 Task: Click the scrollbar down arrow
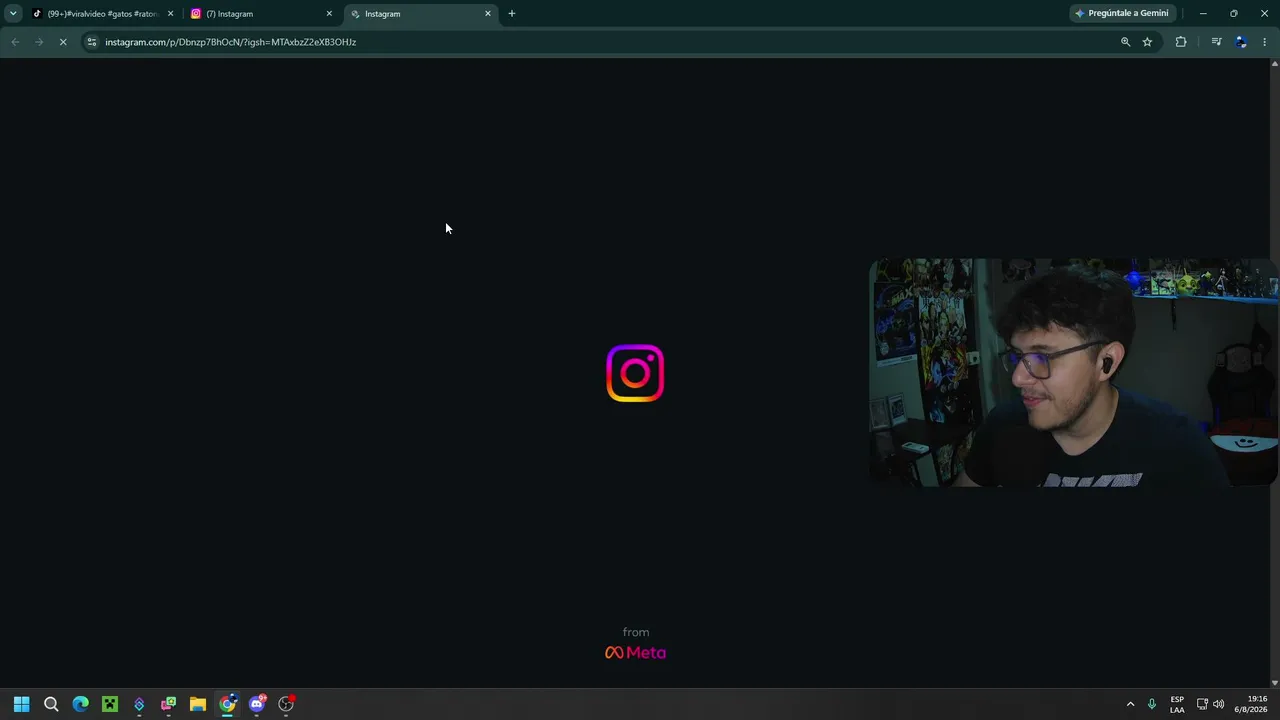1274,683
